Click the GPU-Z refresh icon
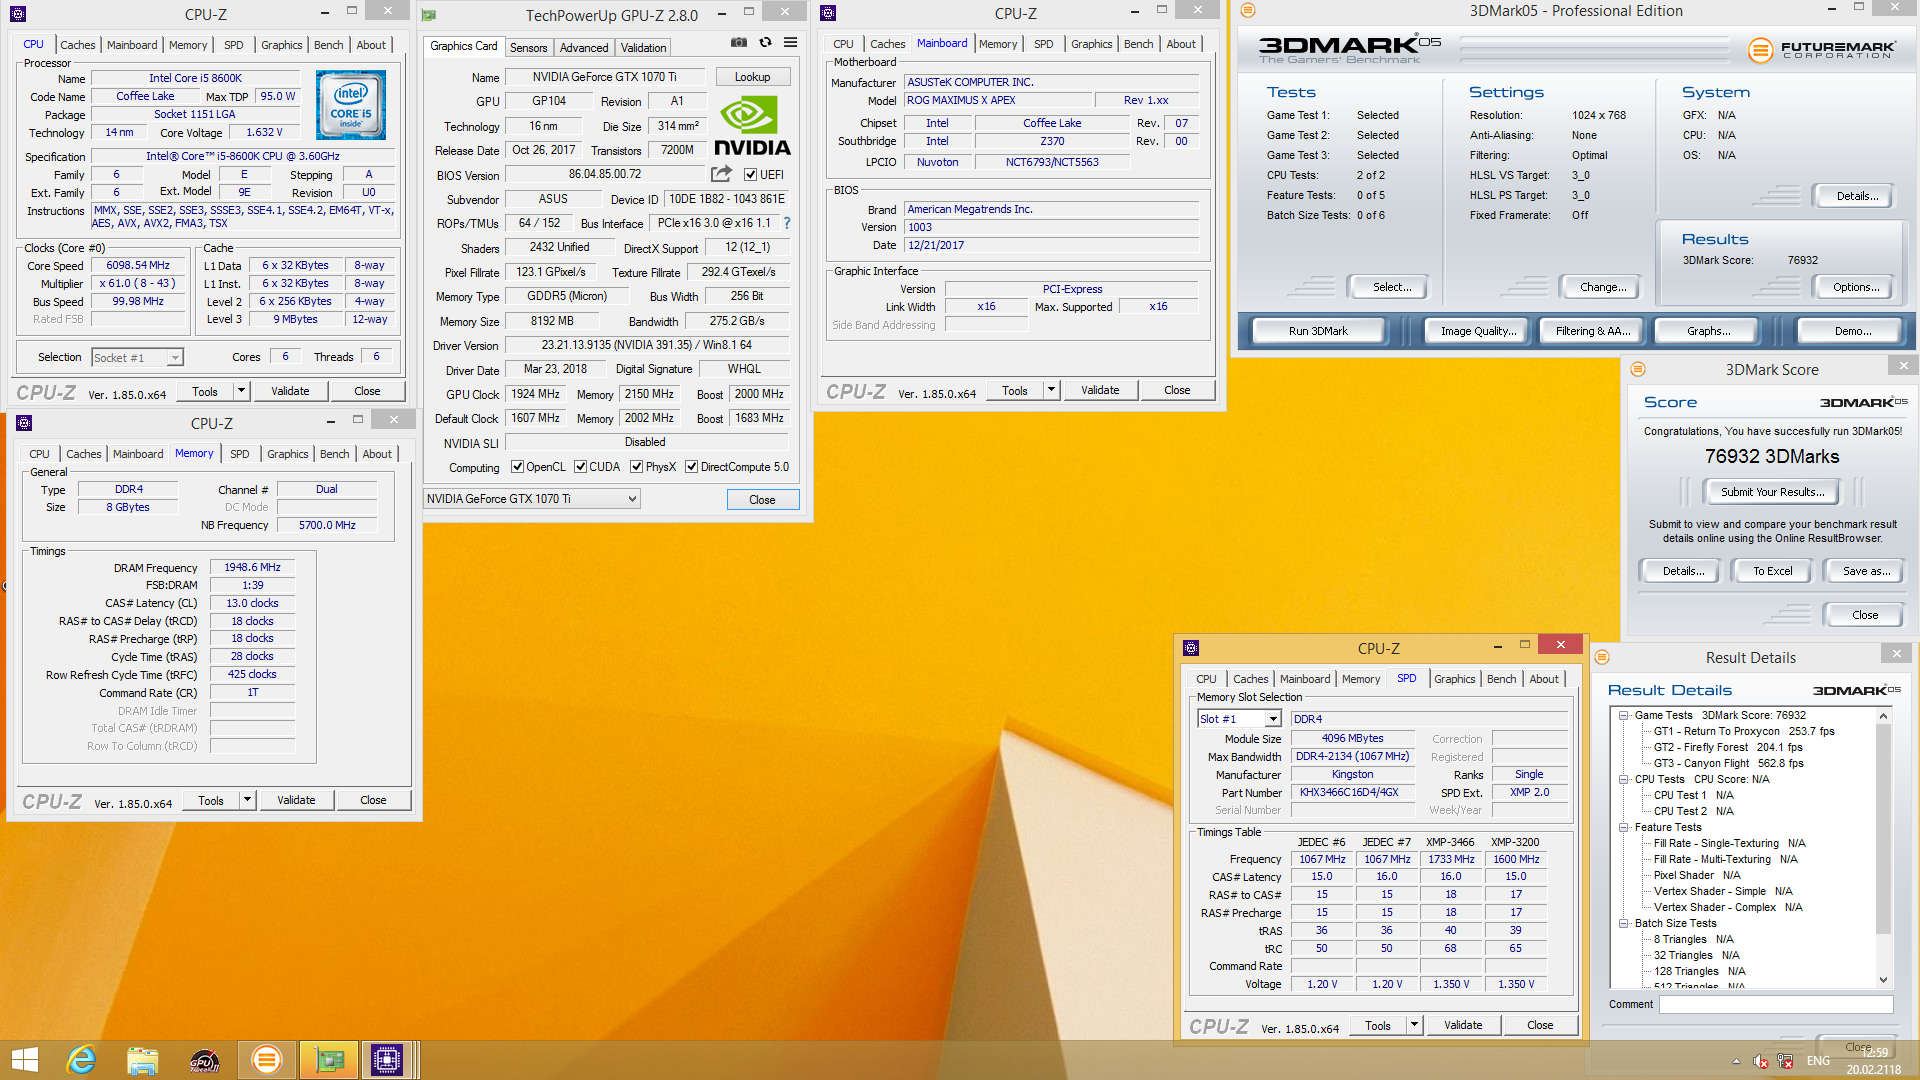This screenshot has height=1080, width=1920. [765, 43]
